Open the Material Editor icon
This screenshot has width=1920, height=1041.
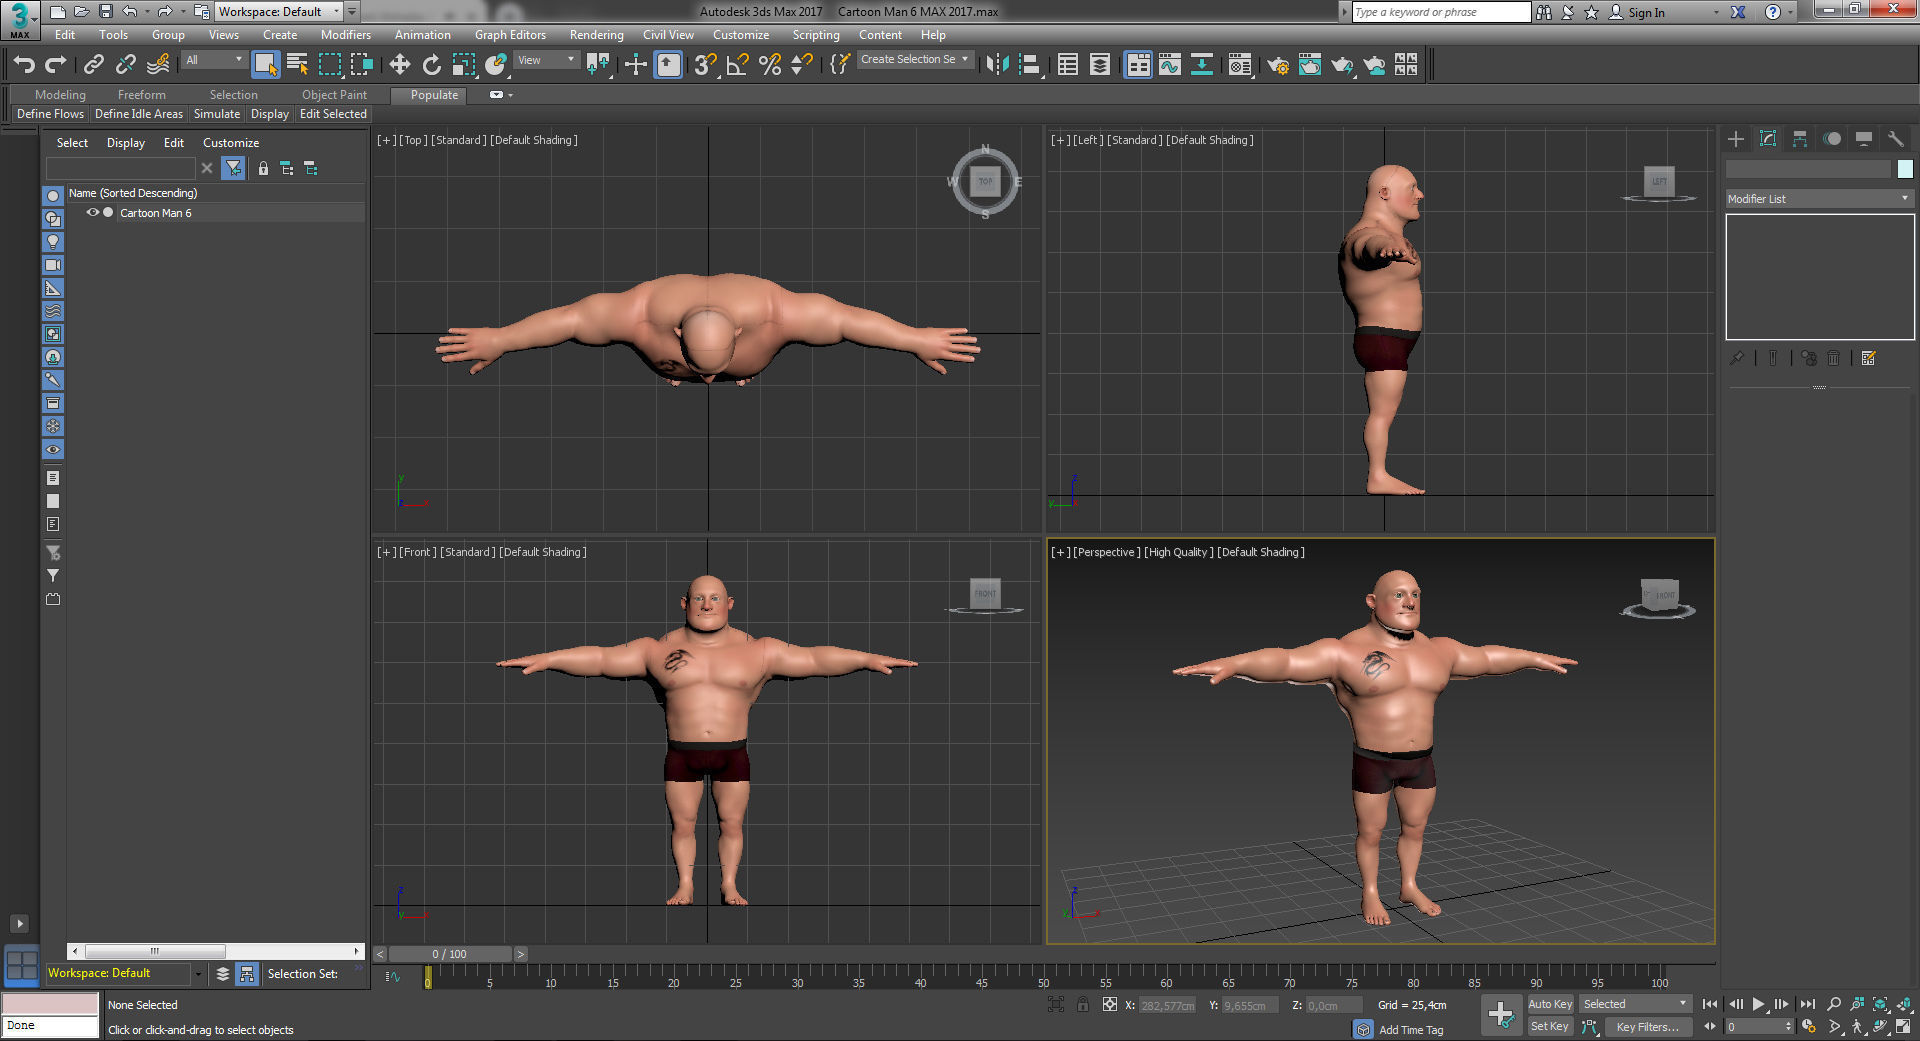(x=1240, y=65)
